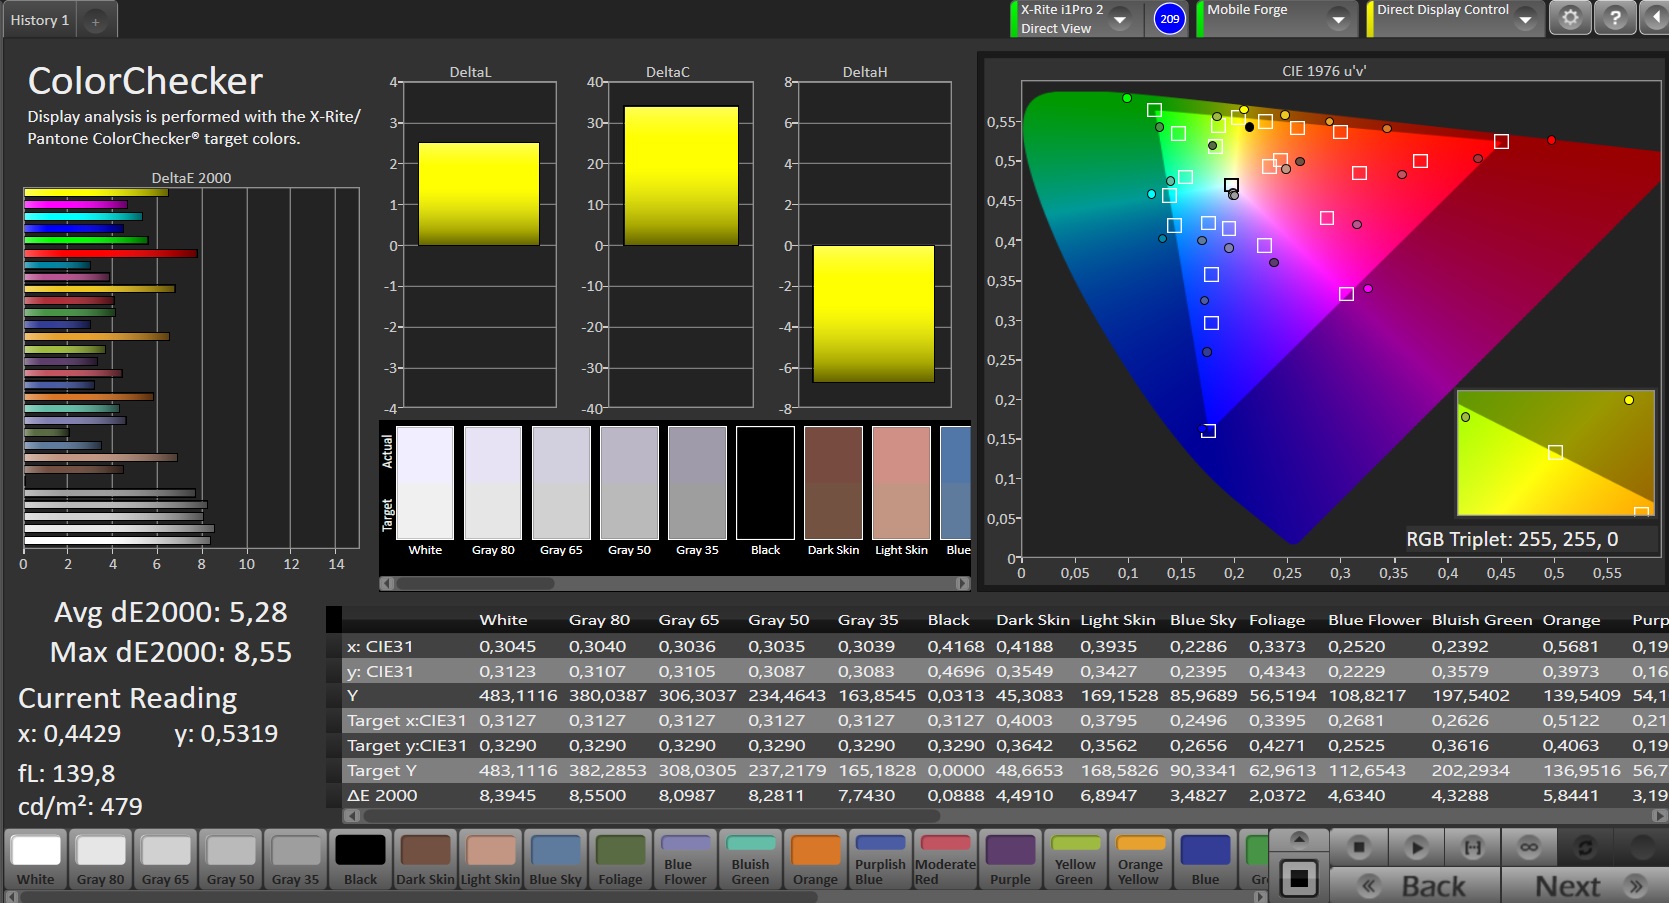Select the Foliage bottom swatch
This screenshot has height=903, width=1669.
pos(620,859)
